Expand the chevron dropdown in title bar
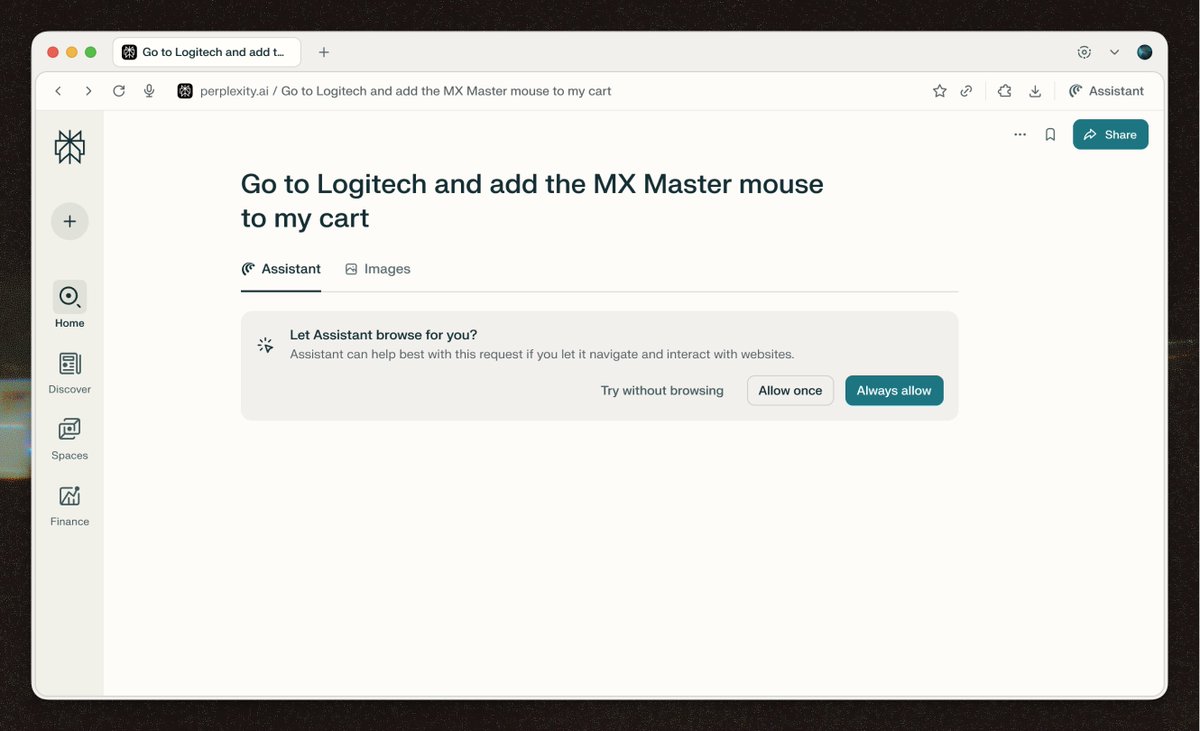 (1114, 52)
